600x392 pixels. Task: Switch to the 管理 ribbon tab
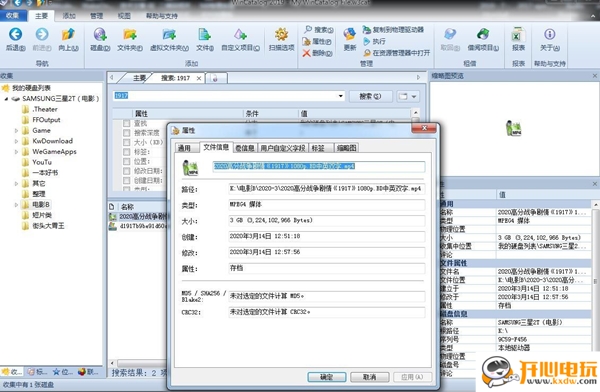(96, 16)
